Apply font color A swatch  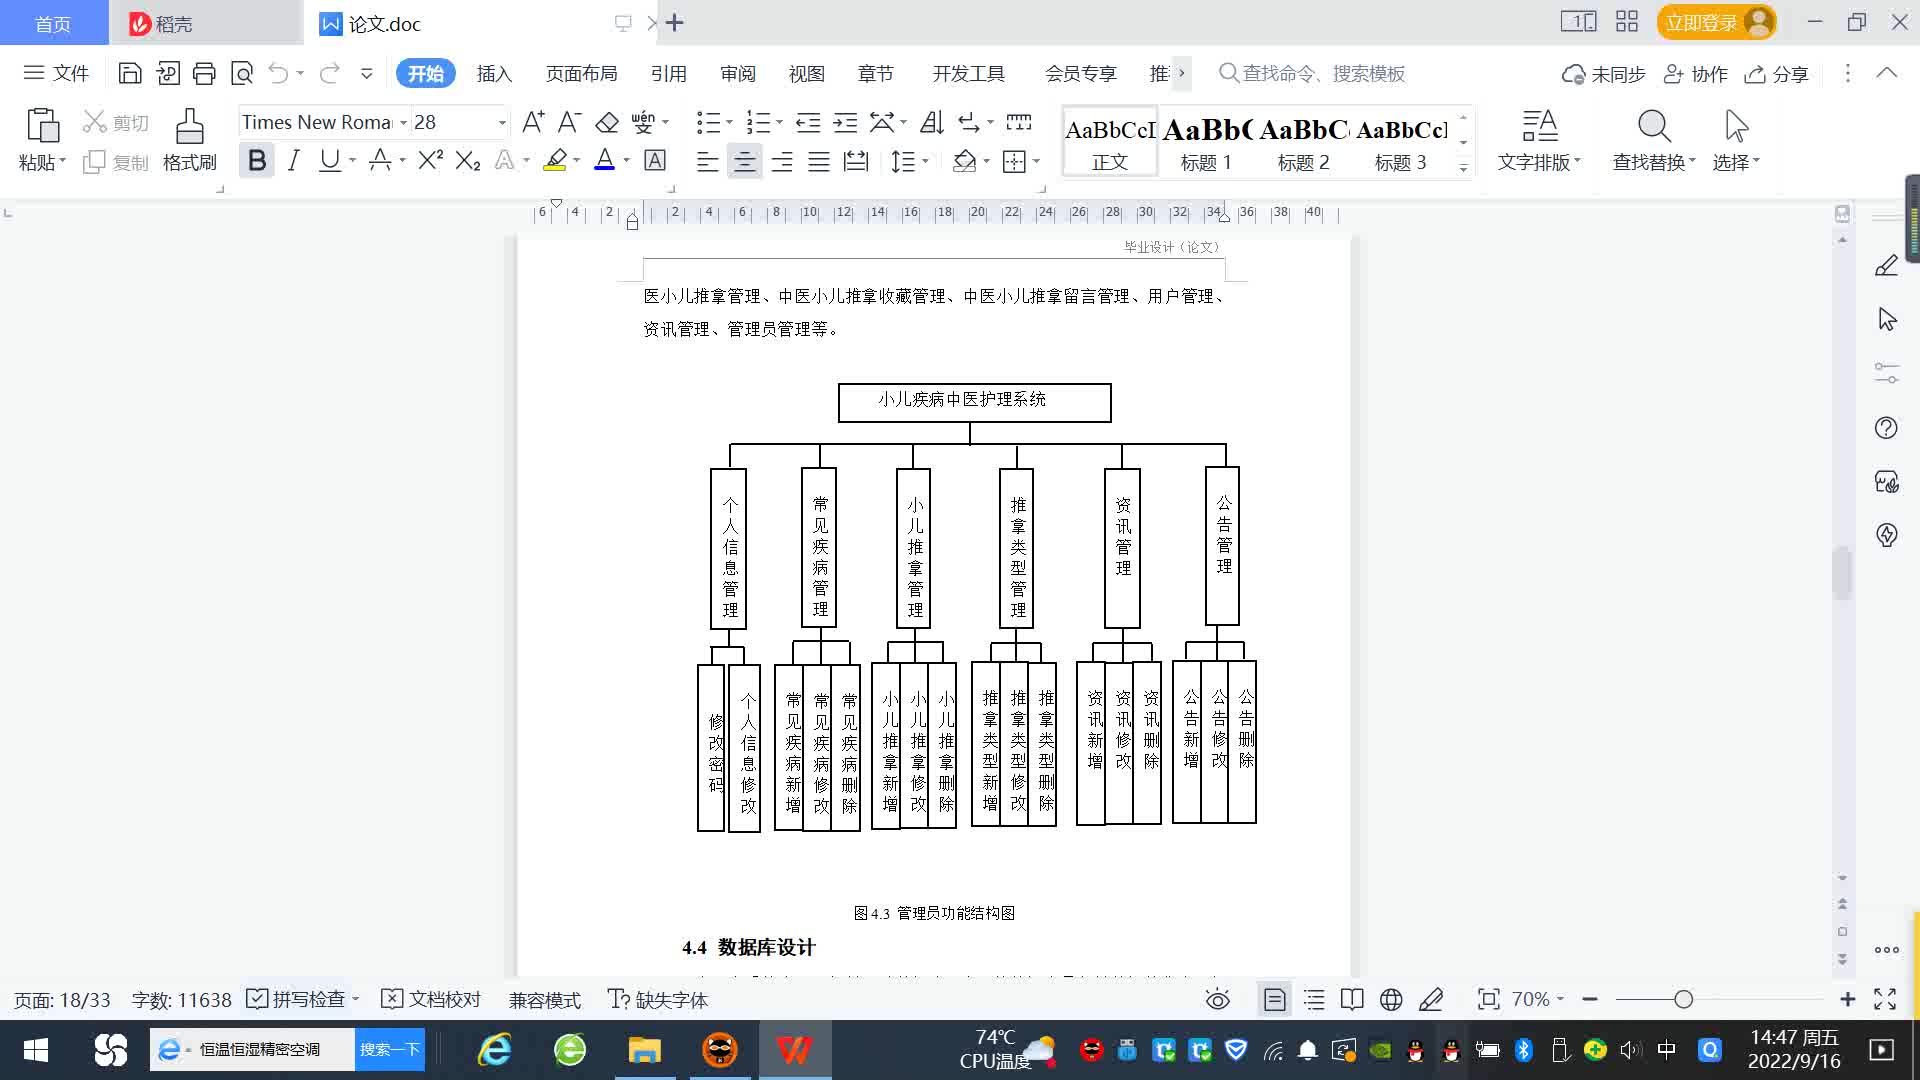tap(604, 160)
